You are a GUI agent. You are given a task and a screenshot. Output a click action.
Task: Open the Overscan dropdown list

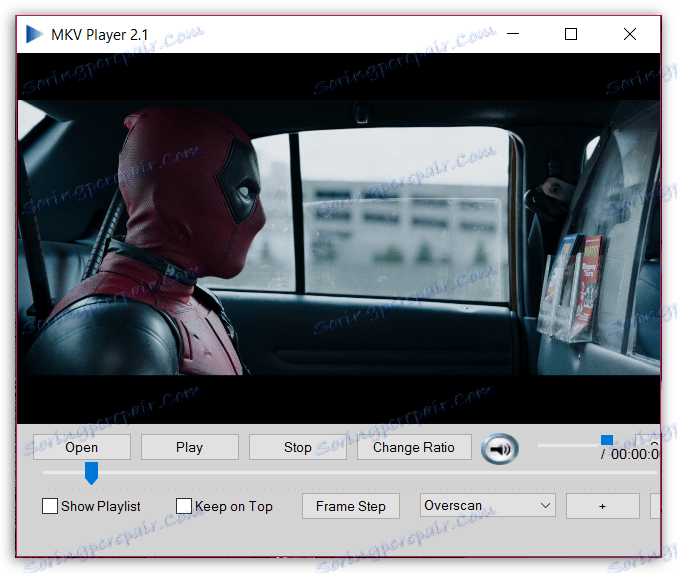coord(488,506)
